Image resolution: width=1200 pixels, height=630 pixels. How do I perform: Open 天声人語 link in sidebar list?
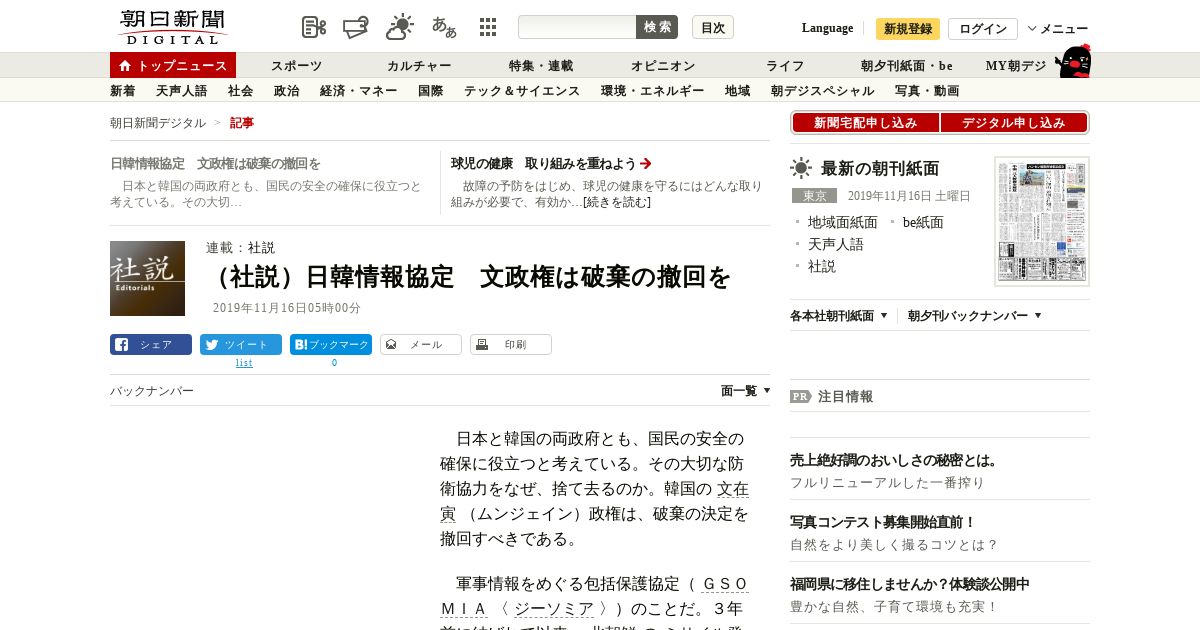(835, 244)
